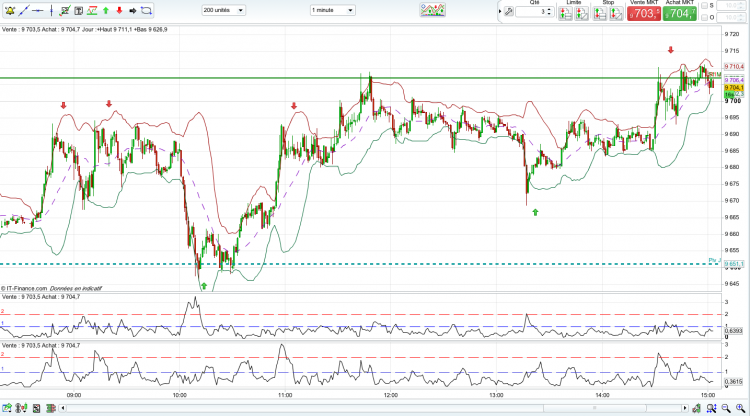This screenshot has height=416, width=750.
Task: Click the scrollbar left arrow
Action: pos(62,408)
